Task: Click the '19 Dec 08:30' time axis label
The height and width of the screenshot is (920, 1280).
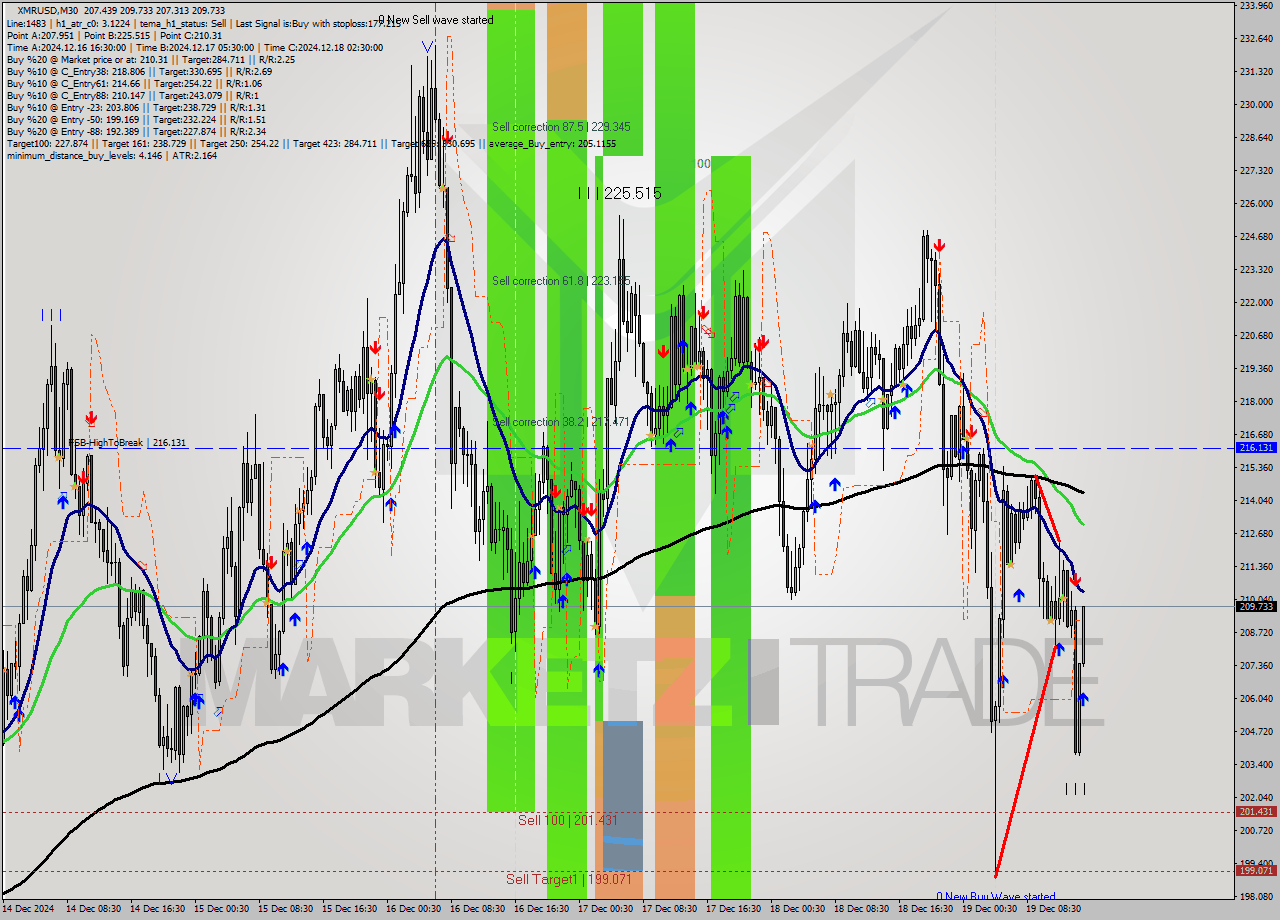Action: (1054, 909)
